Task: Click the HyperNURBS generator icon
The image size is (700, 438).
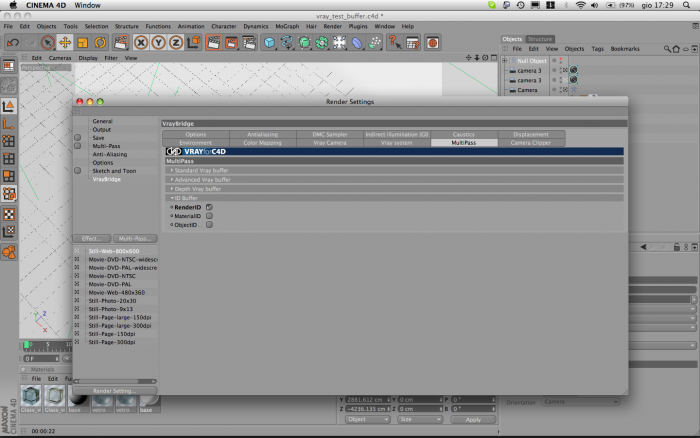Action: coord(304,42)
